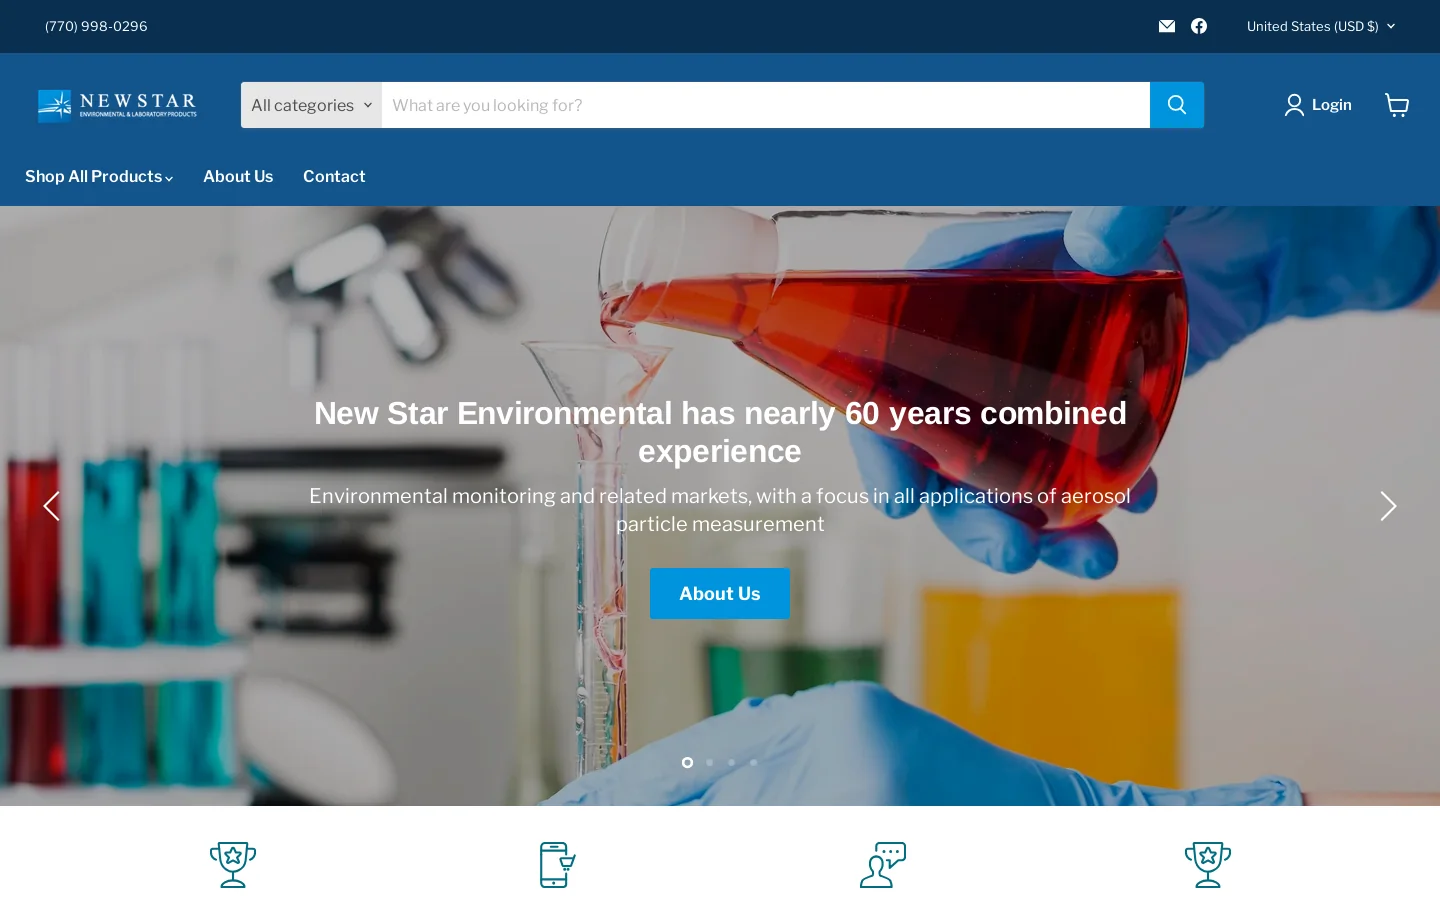
Task: Click the blue About Us button
Action: [720, 594]
